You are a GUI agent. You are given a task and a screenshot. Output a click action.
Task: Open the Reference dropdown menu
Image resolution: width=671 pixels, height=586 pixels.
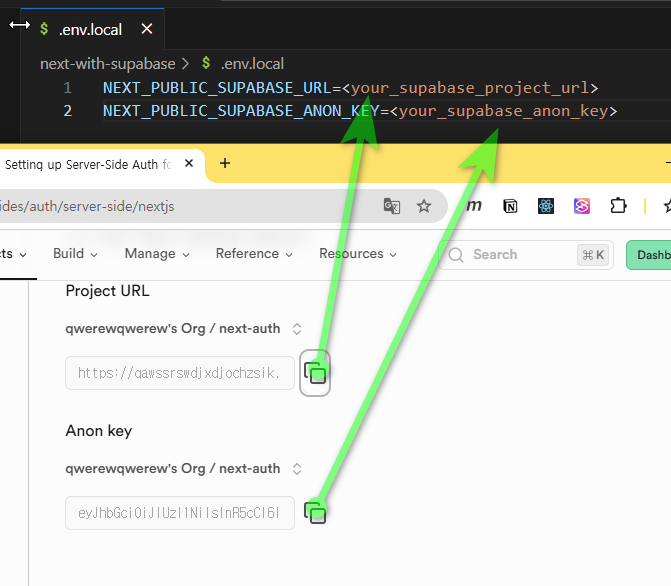point(254,254)
